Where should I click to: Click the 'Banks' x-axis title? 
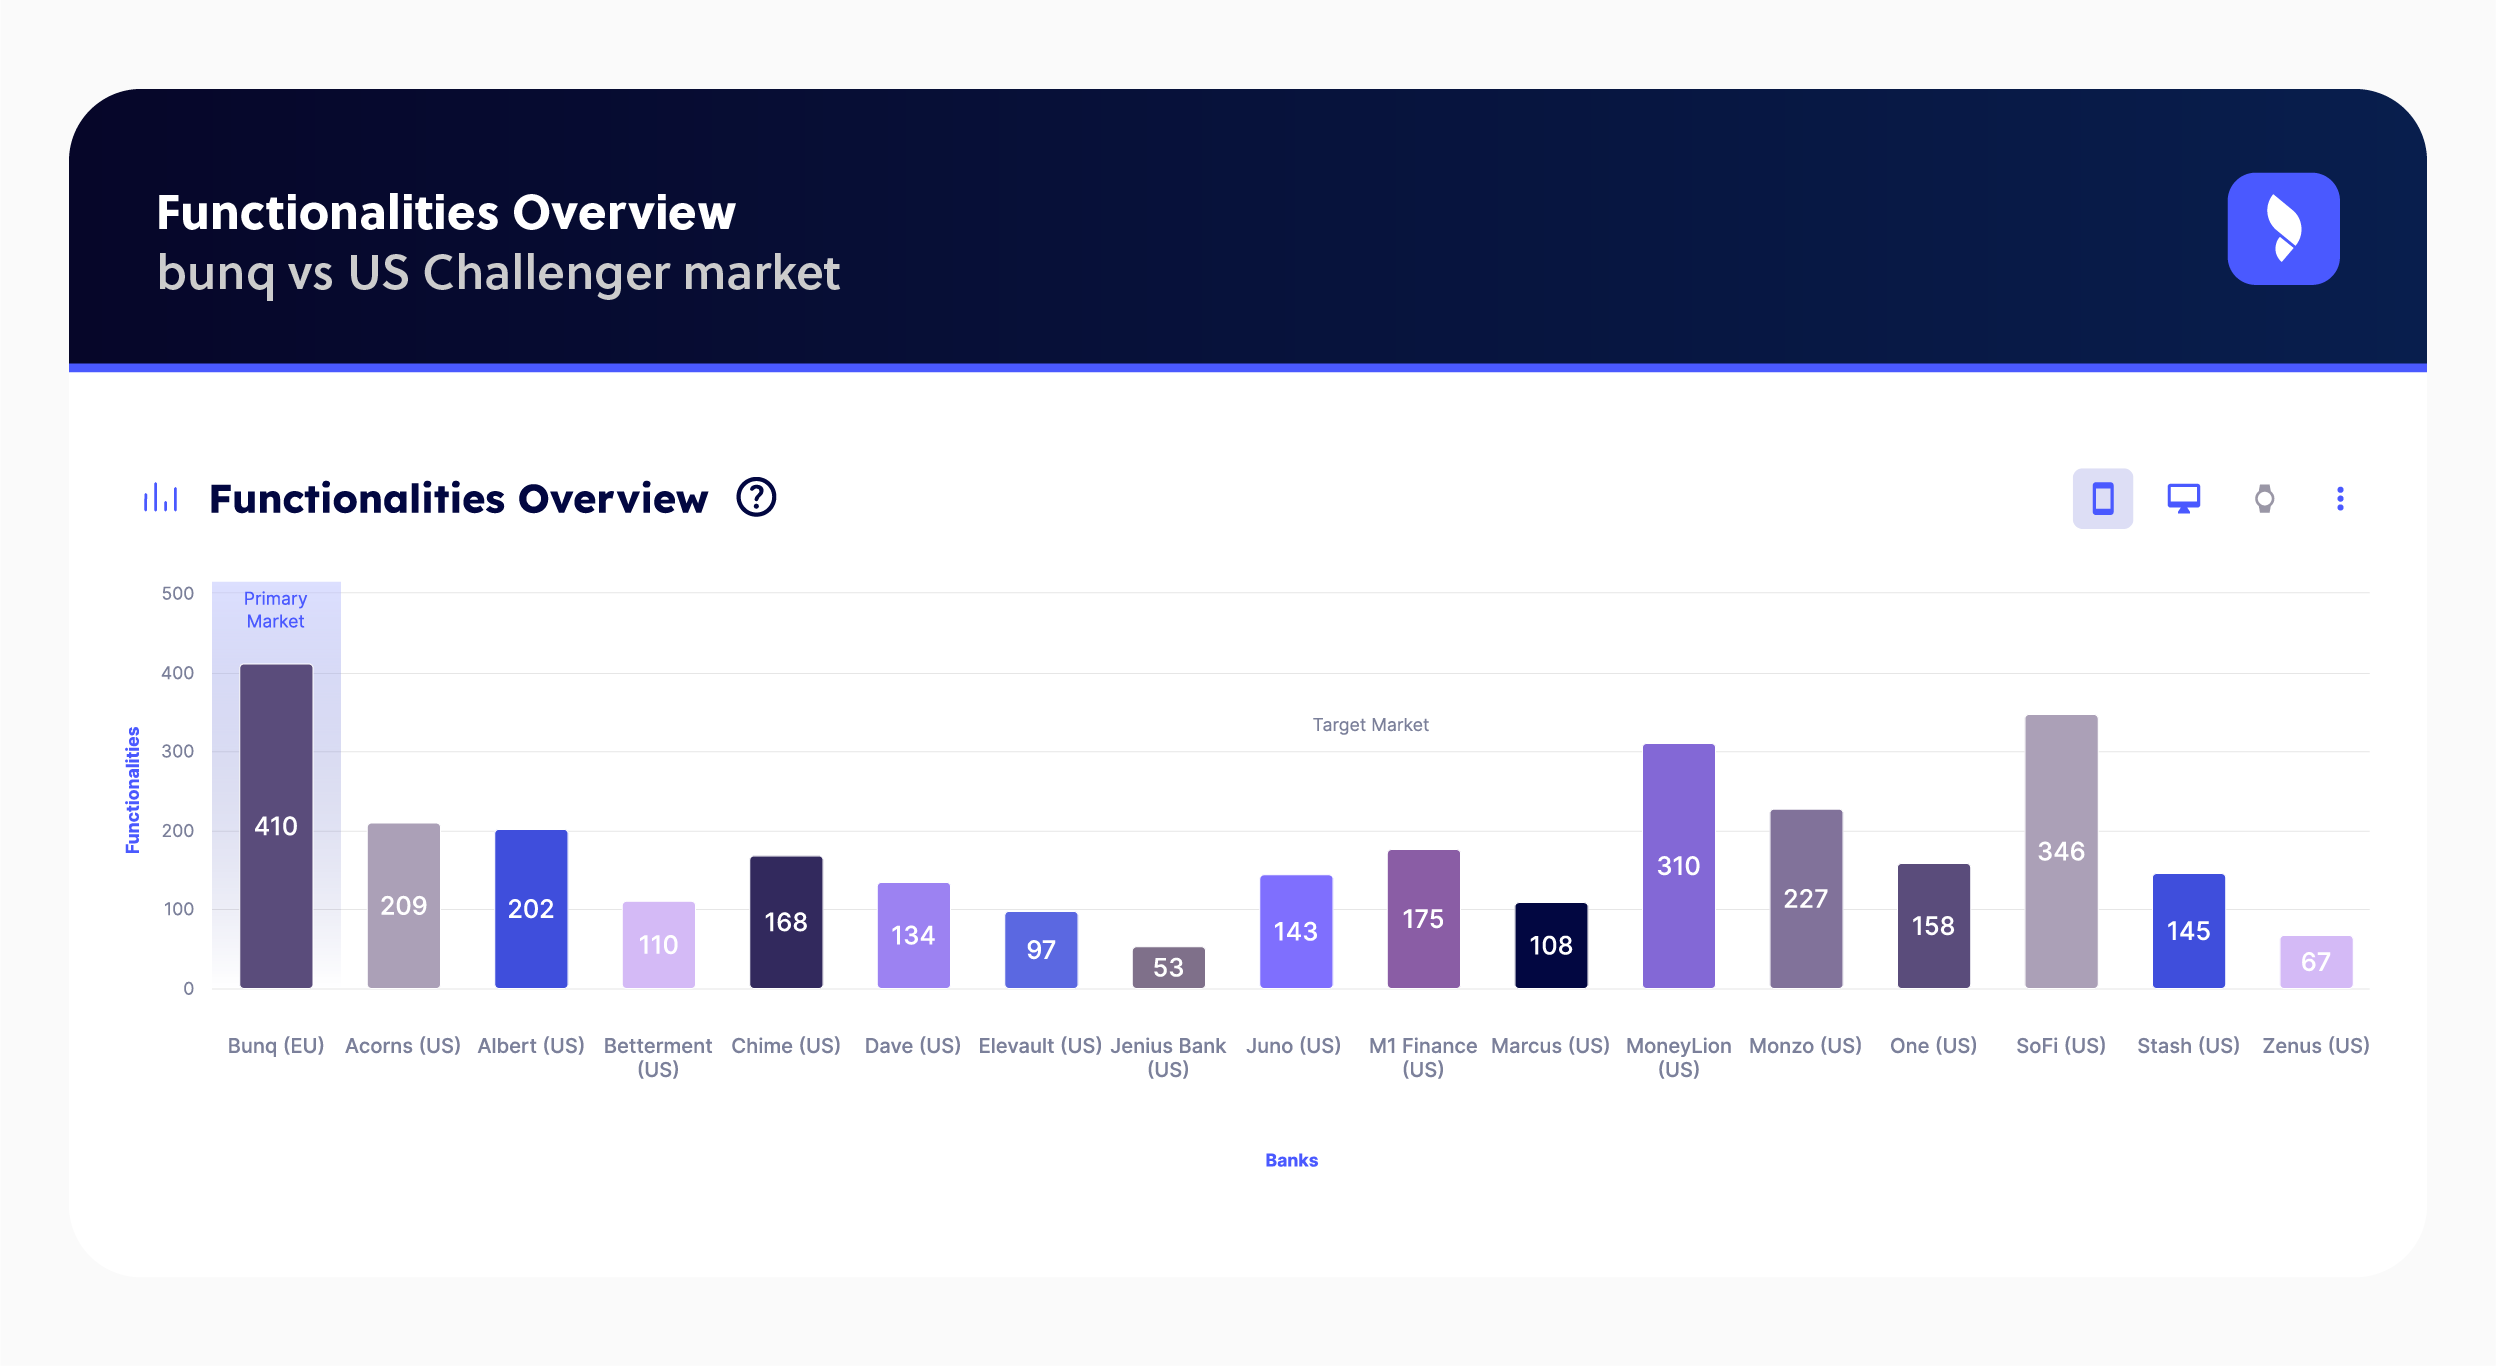click(1291, 1160)
